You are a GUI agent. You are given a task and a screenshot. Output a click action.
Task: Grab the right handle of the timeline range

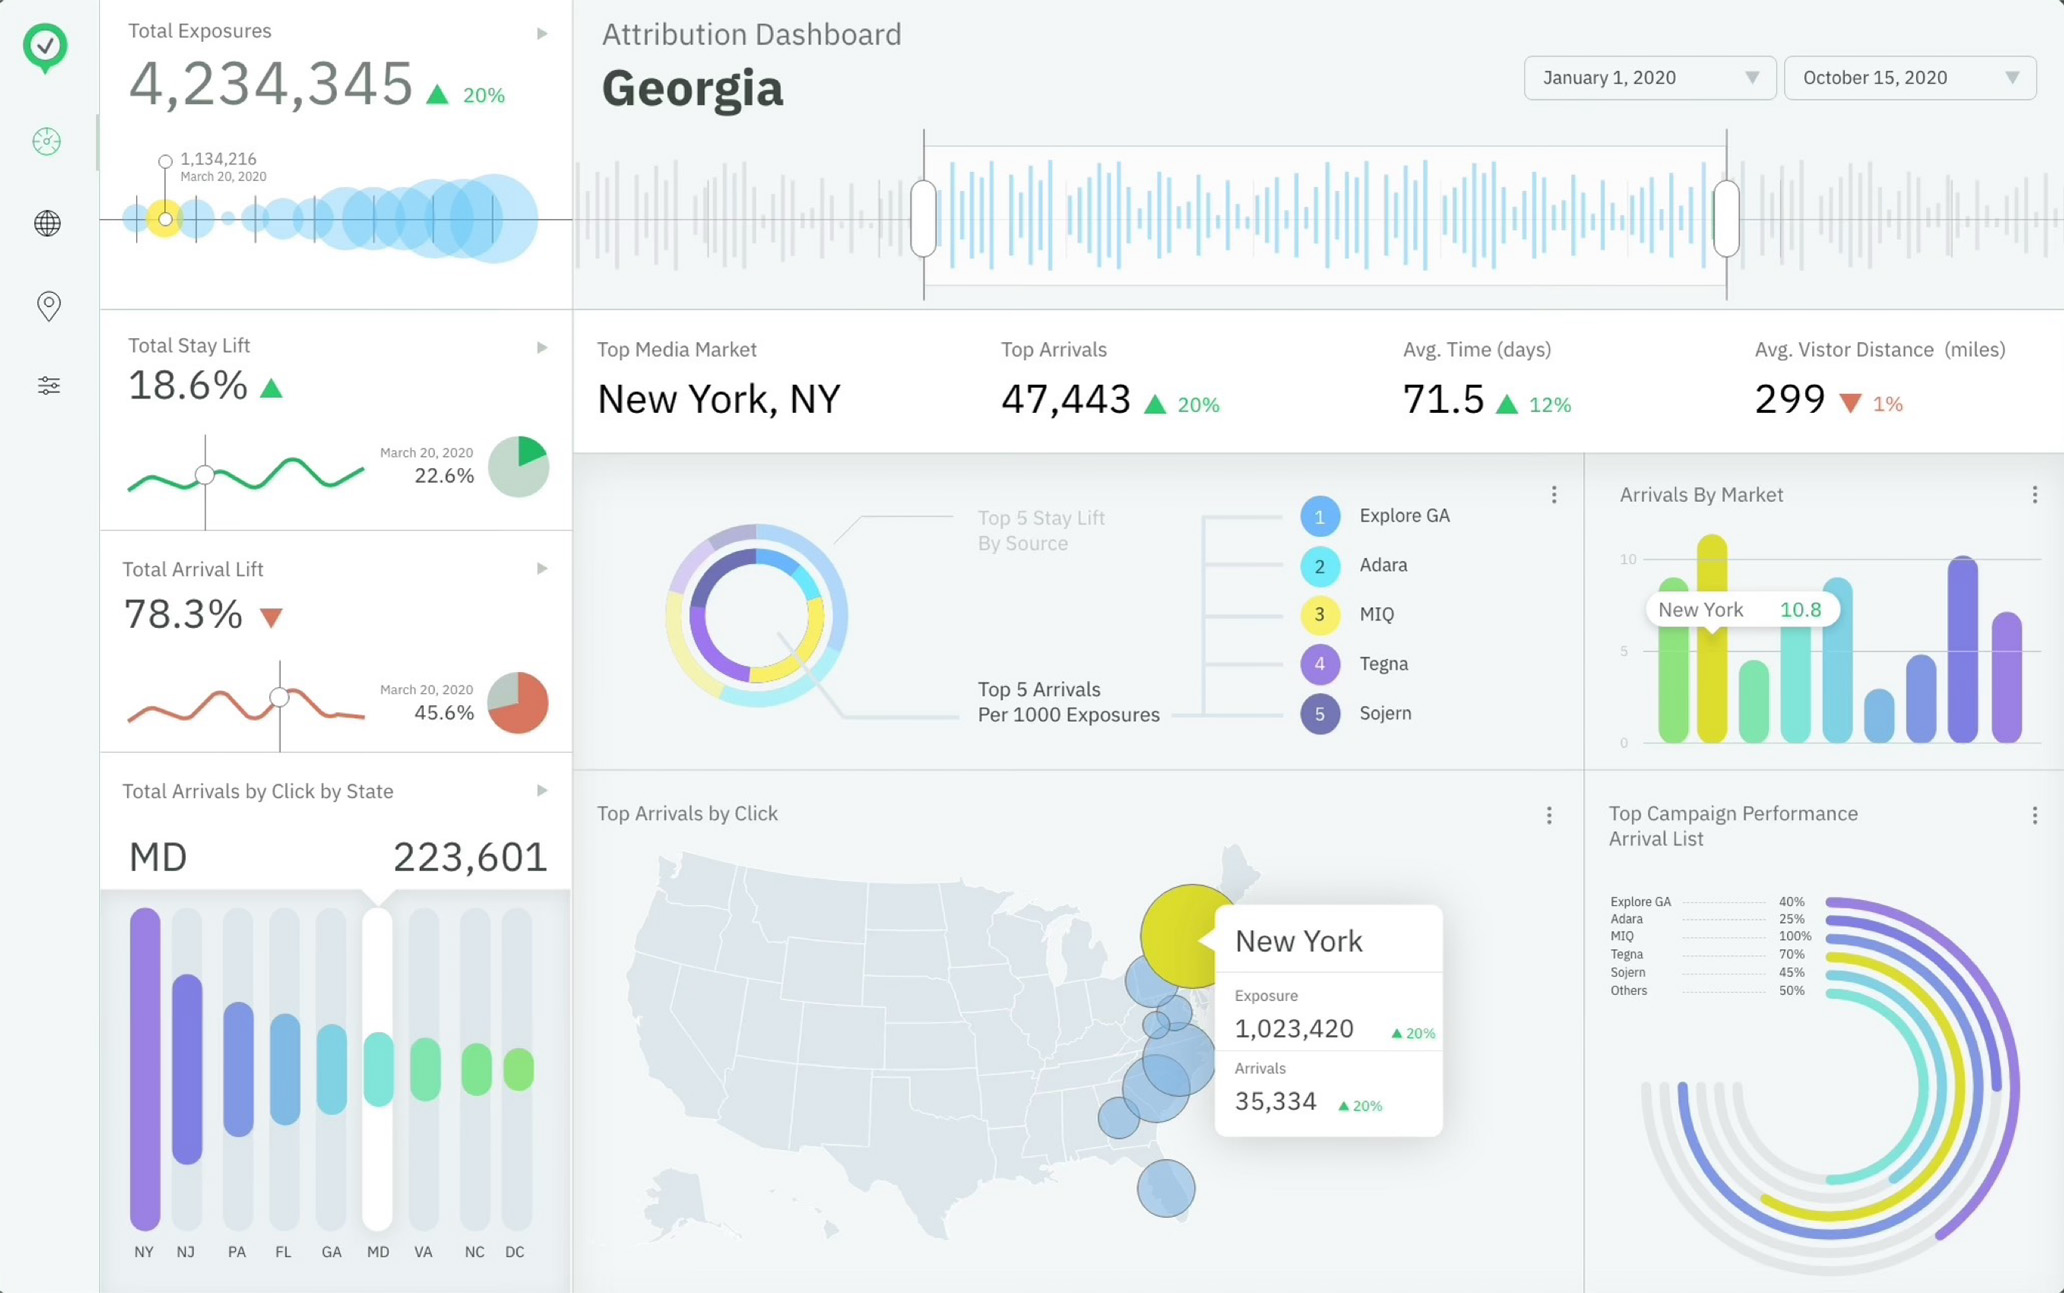coord(1726,218)
